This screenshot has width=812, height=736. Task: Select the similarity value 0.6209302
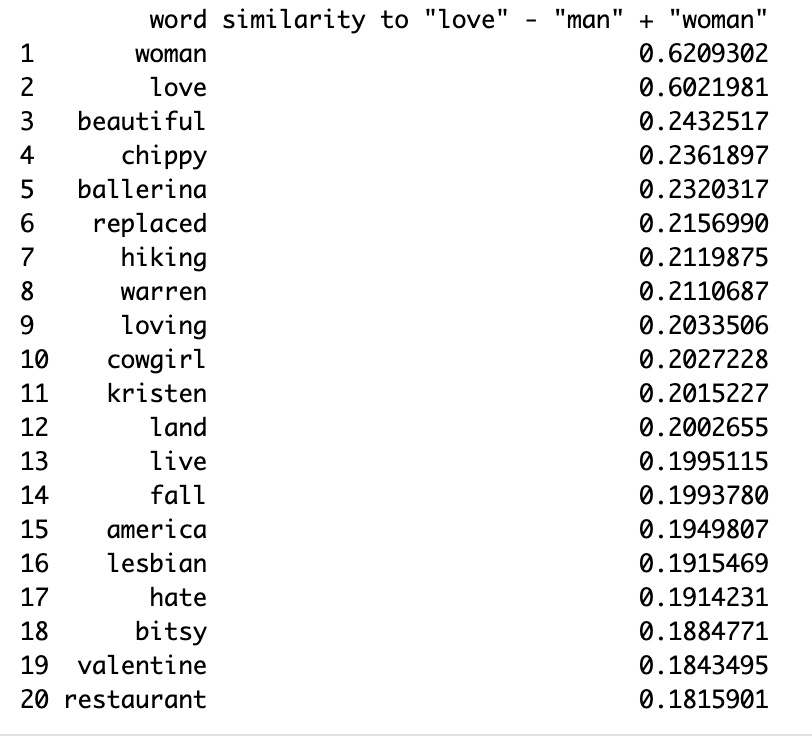pyautogui.click(x=703, y=54)
